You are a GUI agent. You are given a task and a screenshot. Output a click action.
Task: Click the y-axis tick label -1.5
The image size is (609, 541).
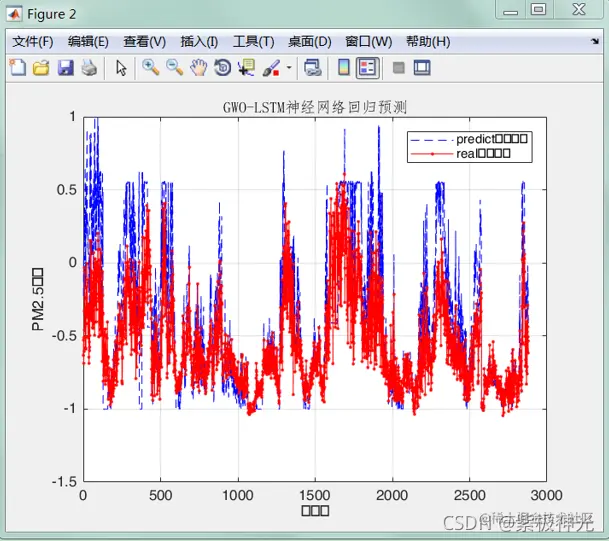click(x=64, y=482)
